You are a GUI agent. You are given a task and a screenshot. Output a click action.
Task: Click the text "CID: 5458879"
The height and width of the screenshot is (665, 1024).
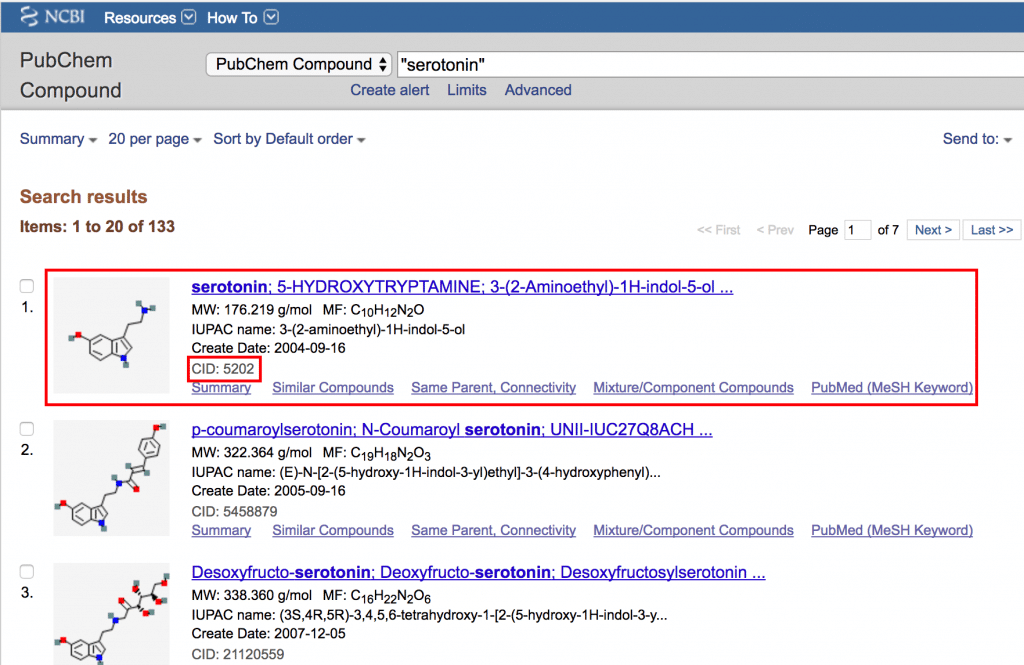pos(234,511)
